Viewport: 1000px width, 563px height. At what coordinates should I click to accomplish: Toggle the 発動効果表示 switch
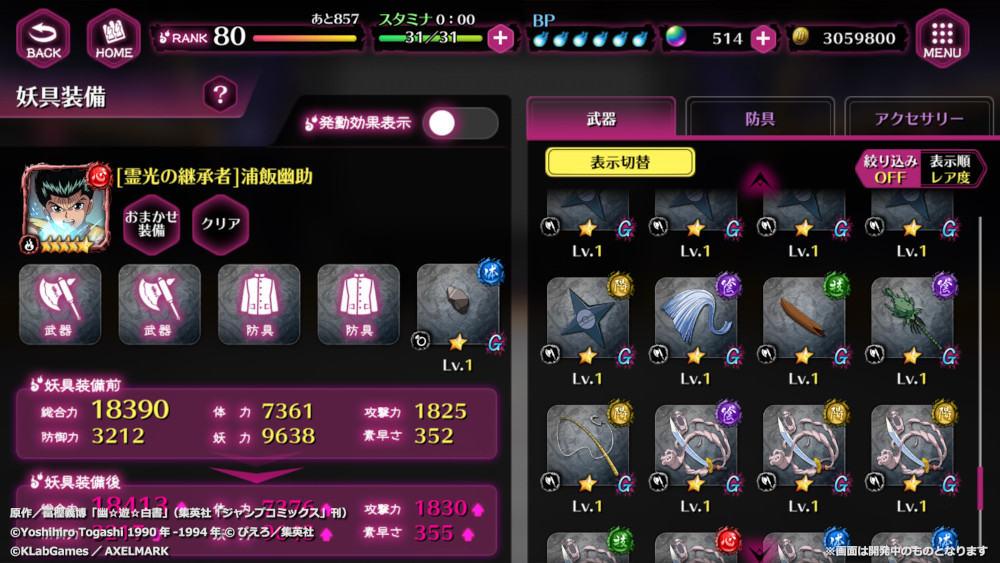point(460,123)
